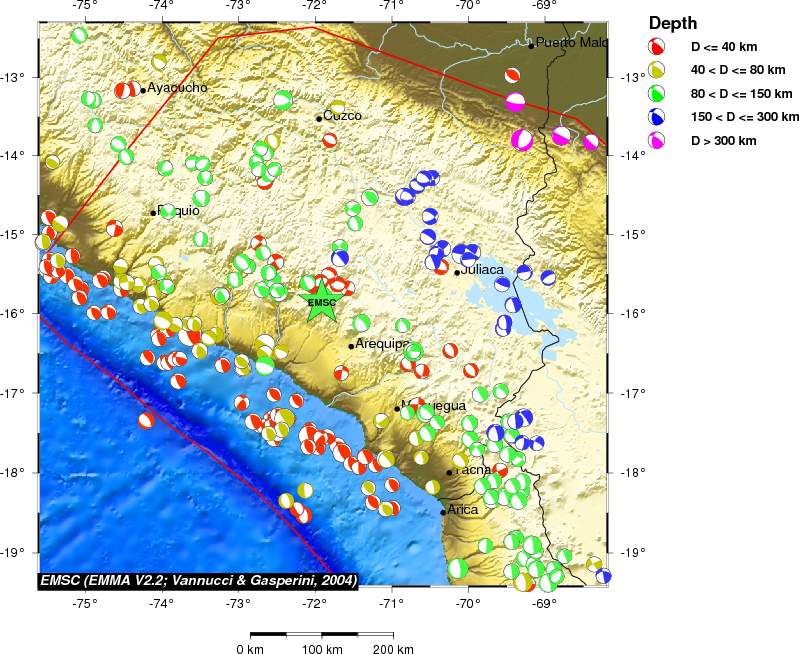Viewport: 799px width, 654px height.
Task: Click the Puquio city dot
Action: coord(153,213)
